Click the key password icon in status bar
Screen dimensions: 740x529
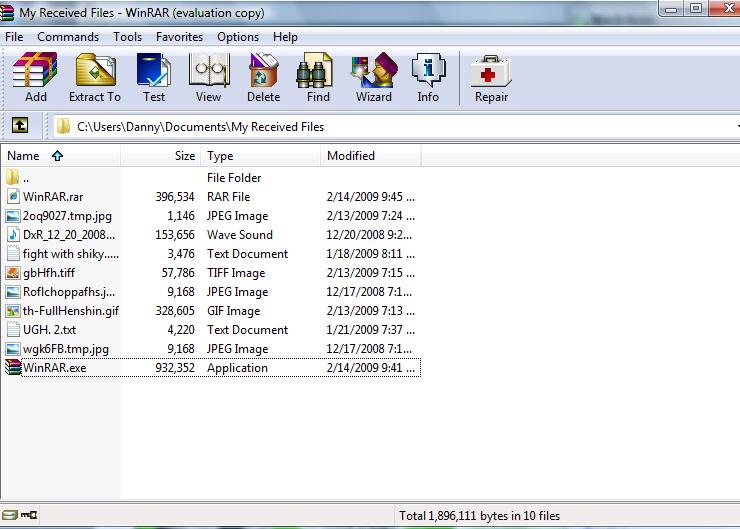tap(29, 515)
